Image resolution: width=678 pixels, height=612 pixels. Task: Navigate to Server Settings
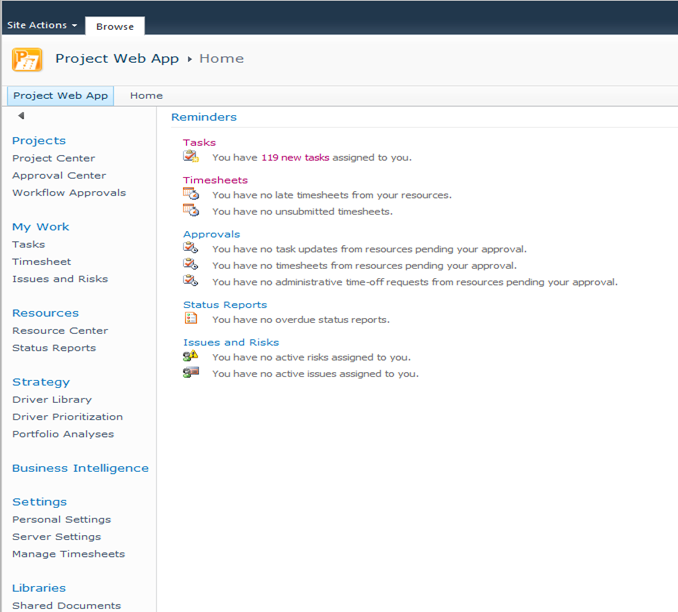57,536
